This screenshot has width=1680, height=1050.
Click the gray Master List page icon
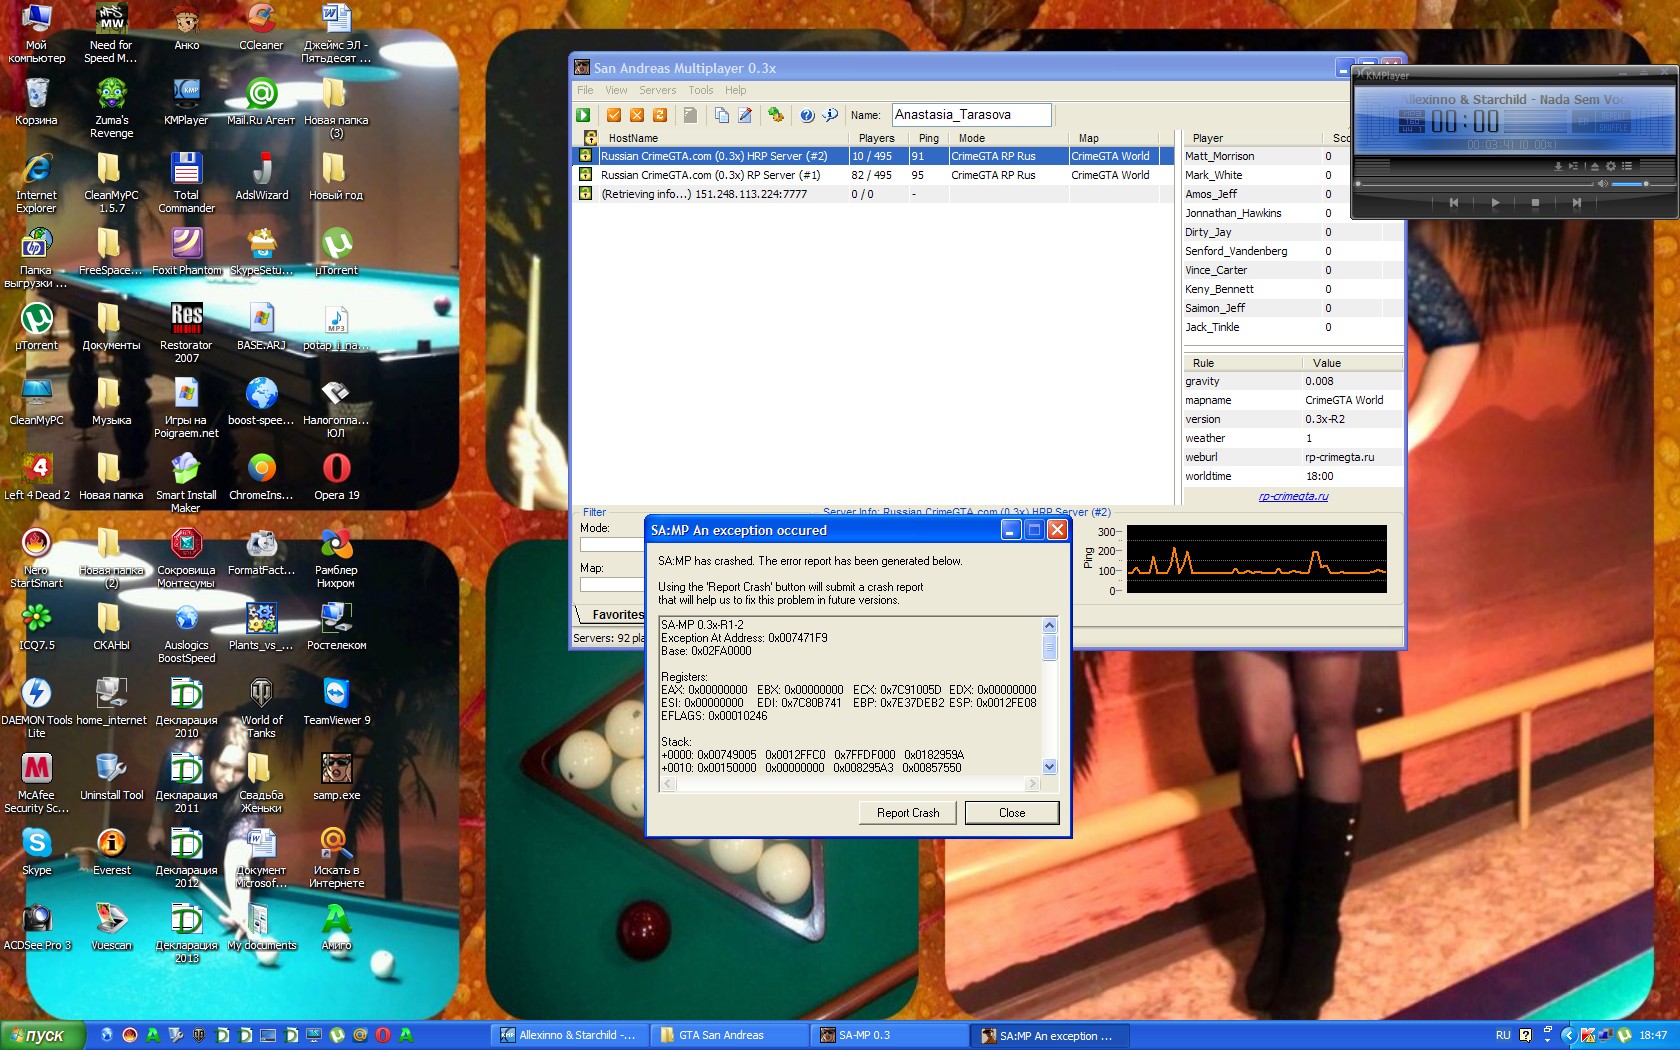click(x=690, y=115)
